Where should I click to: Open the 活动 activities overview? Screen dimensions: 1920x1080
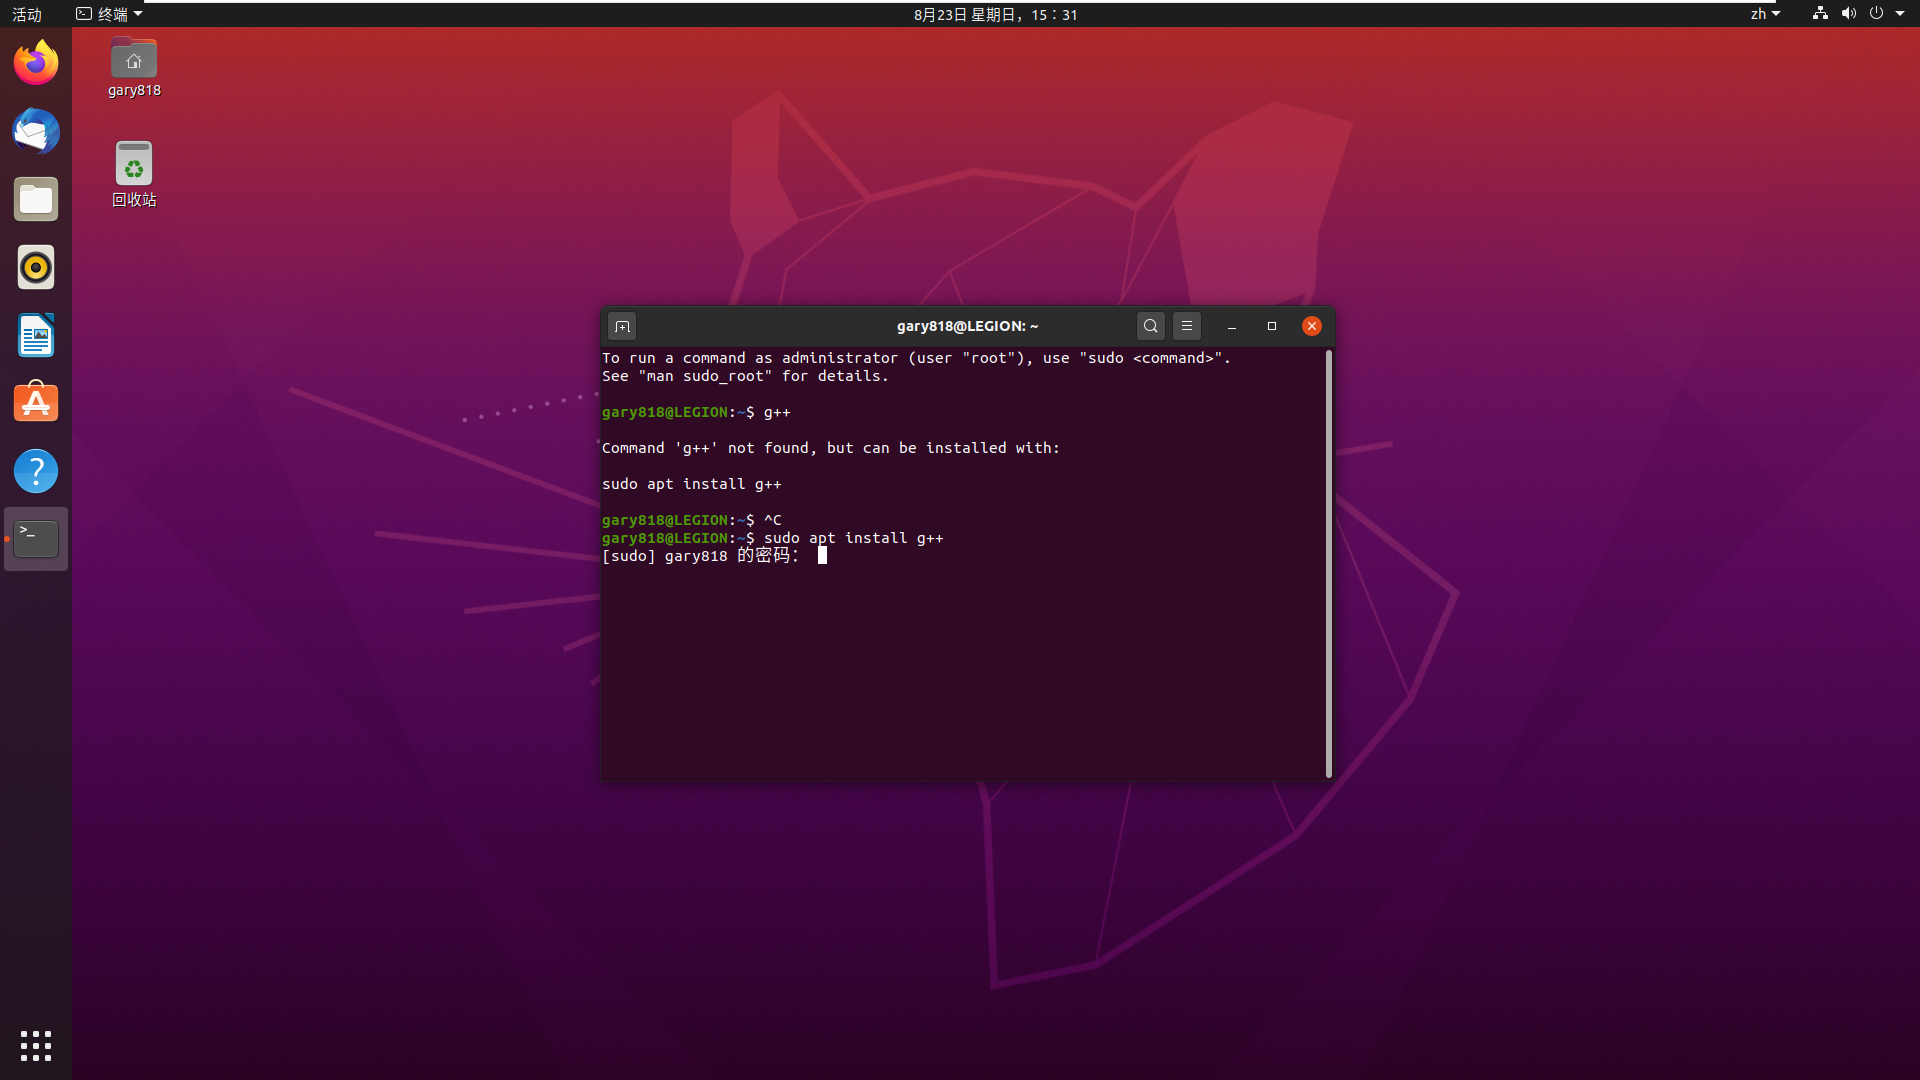click(27, 14)
